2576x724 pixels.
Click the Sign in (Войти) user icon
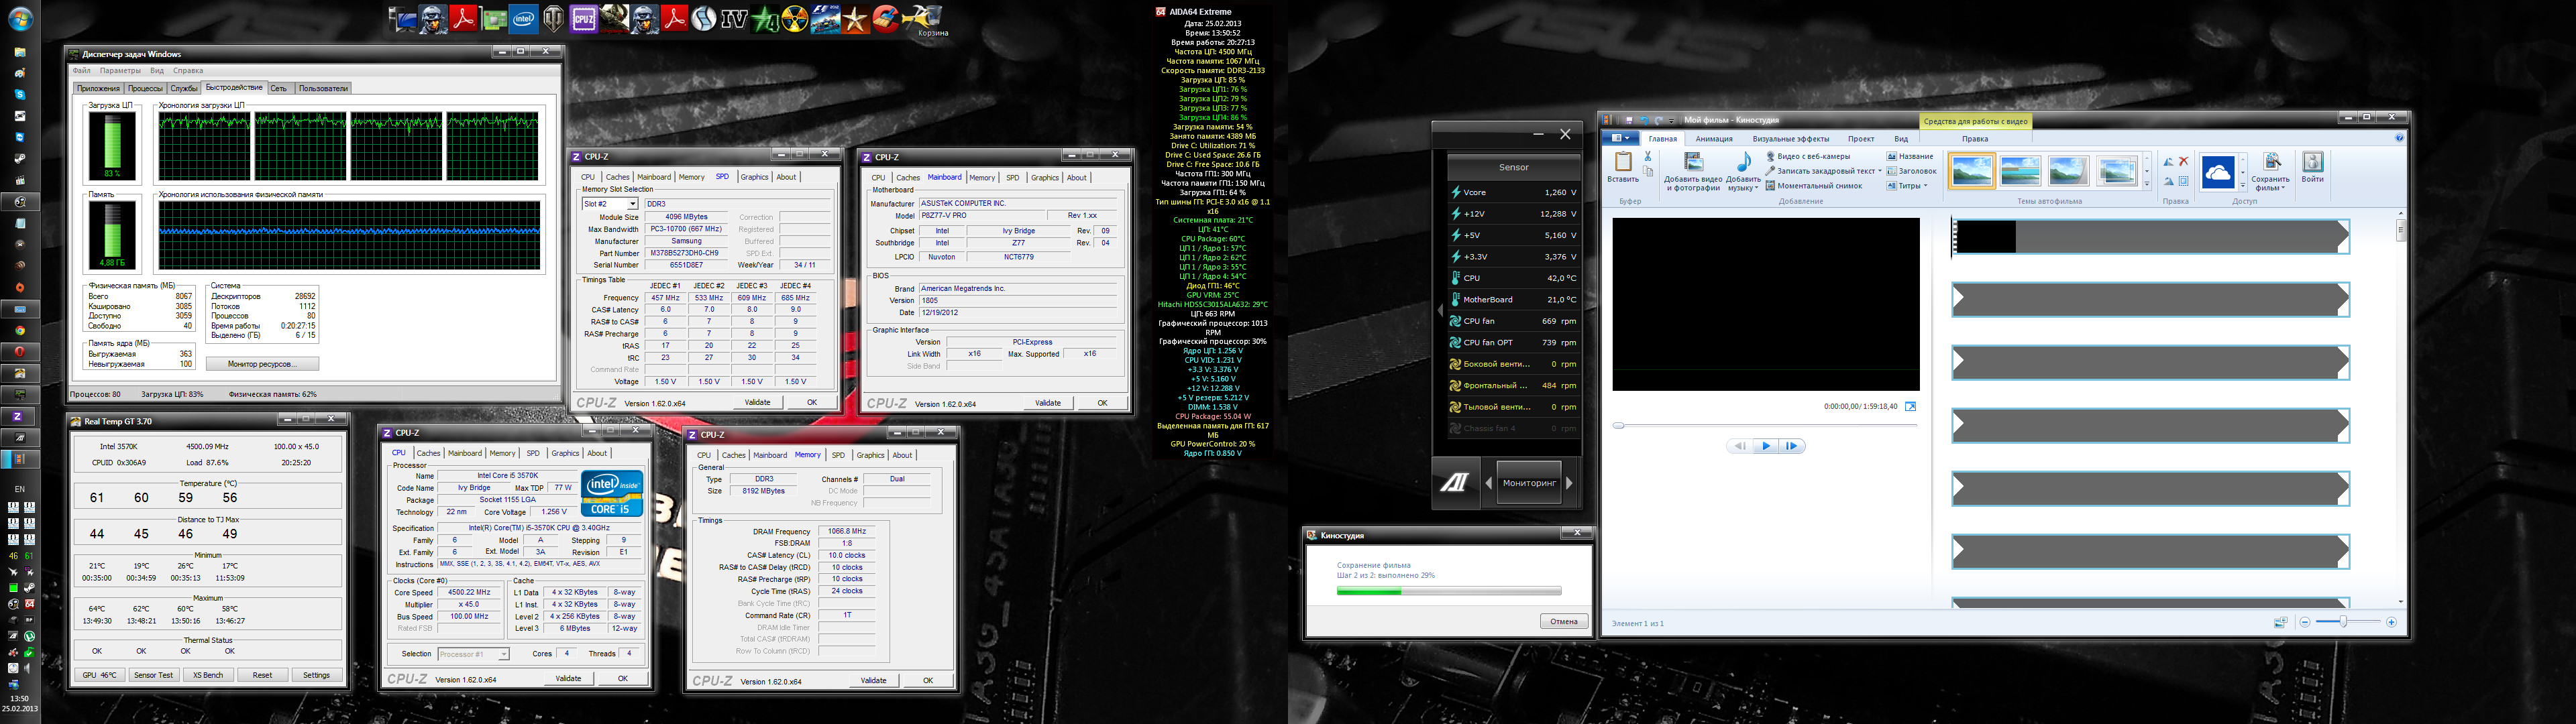pos(2312,163)
